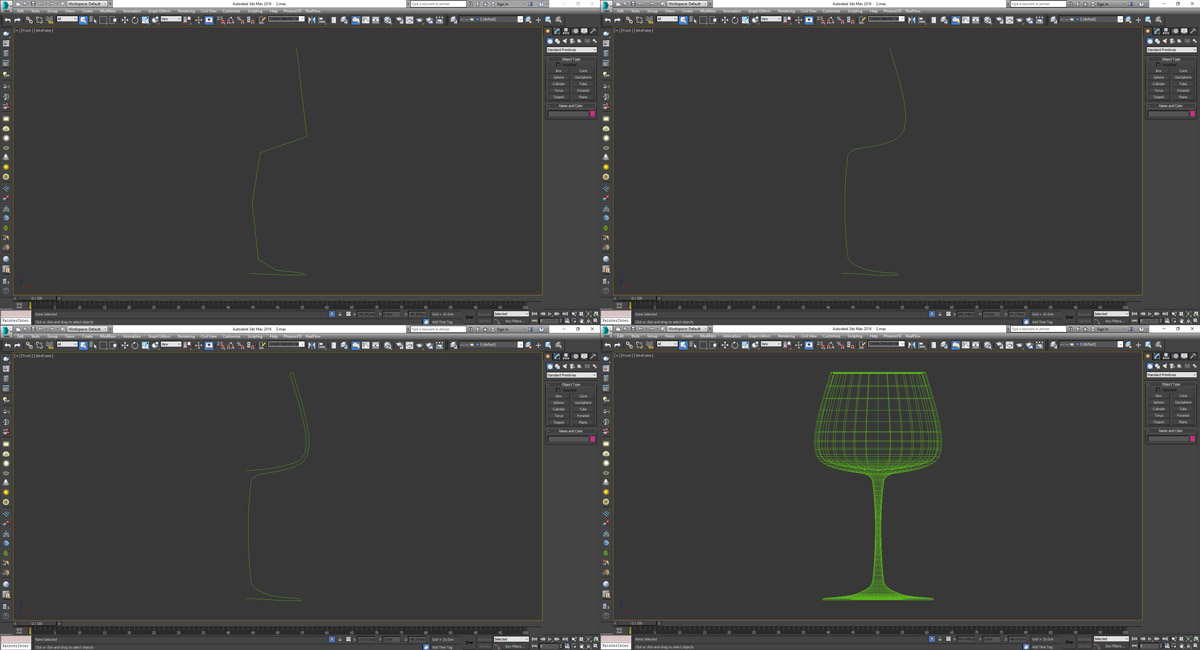
Task: Toggle AutoGrid in the double-outline spline window
Action: coord(558,390)
